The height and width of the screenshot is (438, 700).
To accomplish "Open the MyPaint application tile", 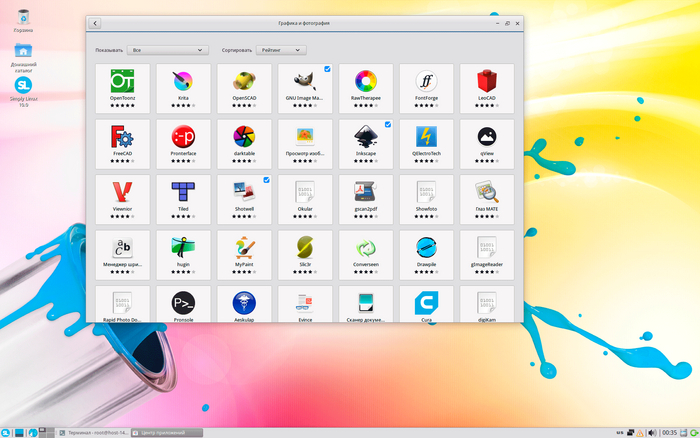I will (x=244, y=248).
